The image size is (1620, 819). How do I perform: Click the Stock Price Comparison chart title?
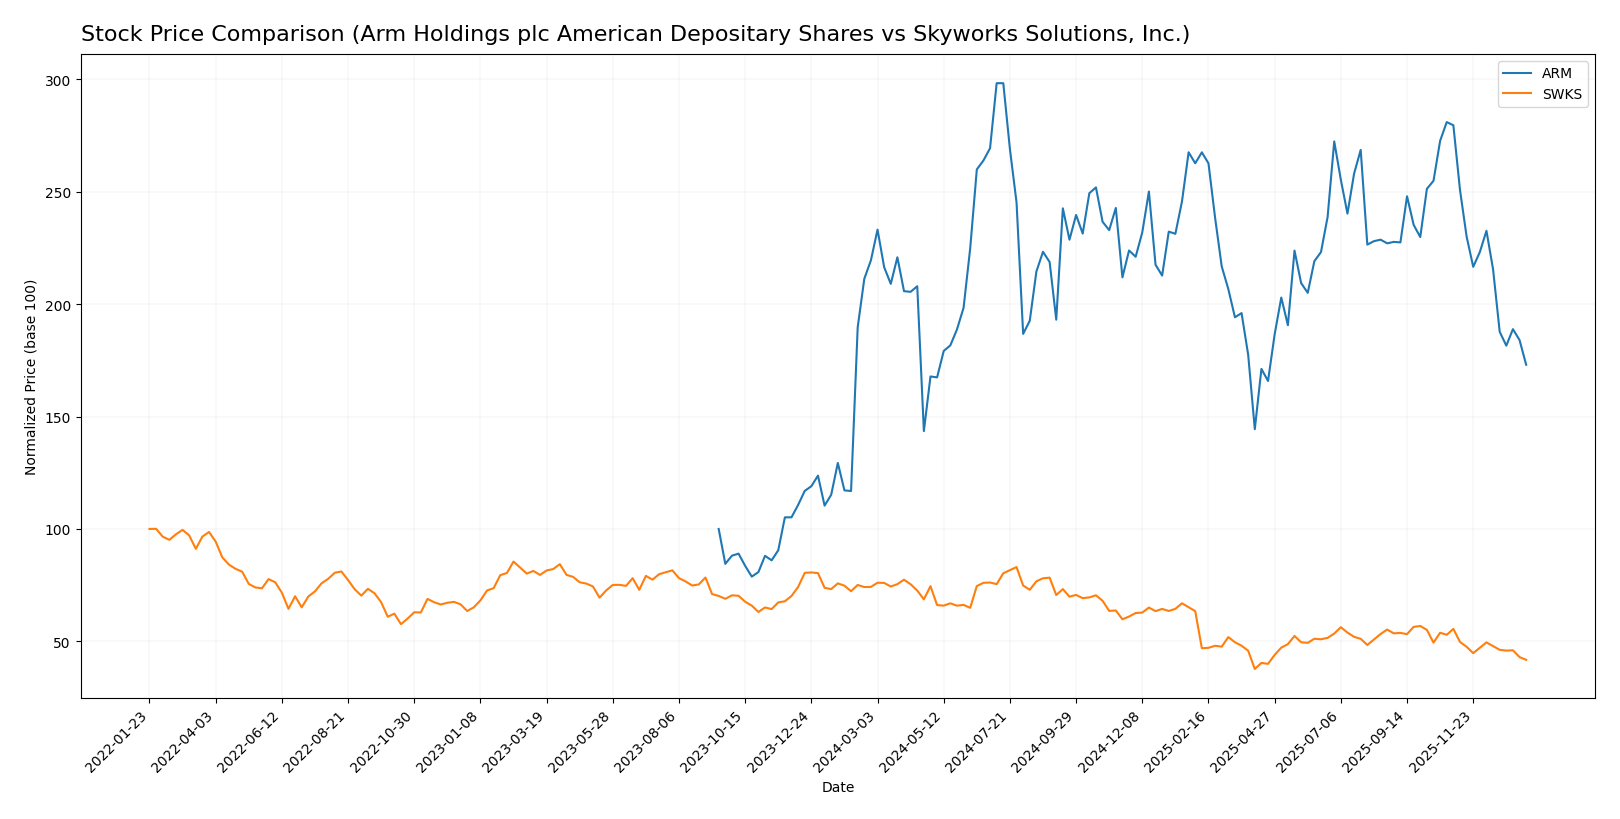[x=635, y=35]
